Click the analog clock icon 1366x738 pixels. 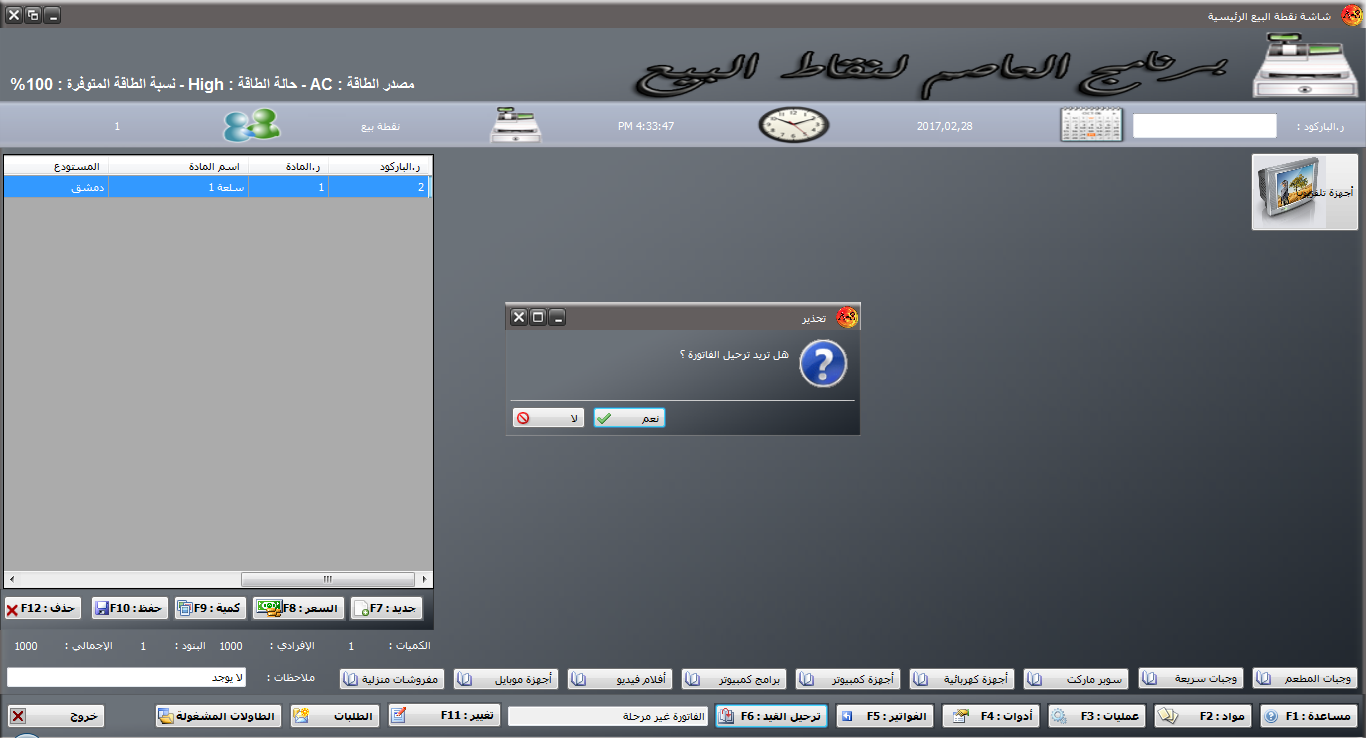[x=794, y=125]
